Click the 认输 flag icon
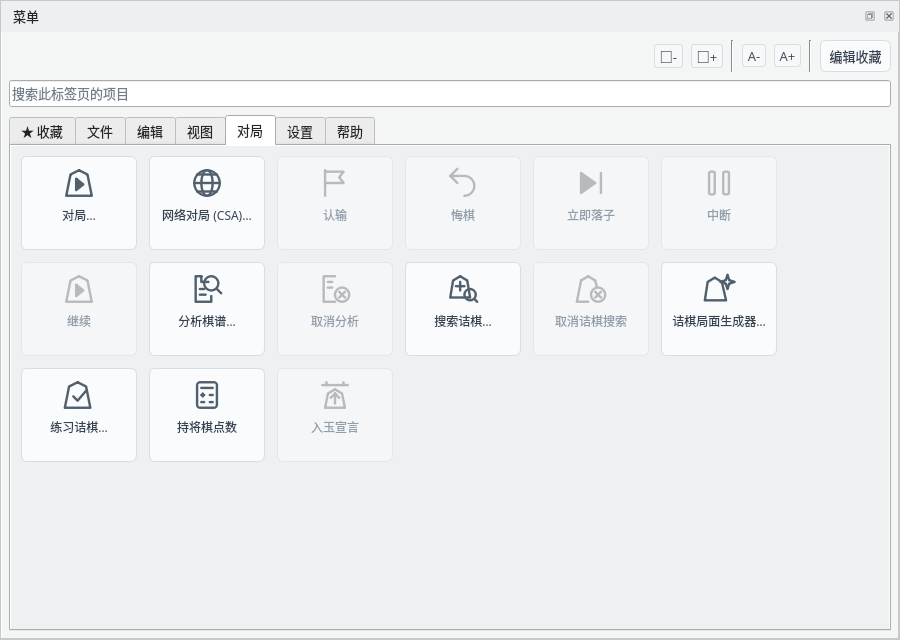This screenshot has height=640, width=900. pyautogui.click(x=335, y=184)
